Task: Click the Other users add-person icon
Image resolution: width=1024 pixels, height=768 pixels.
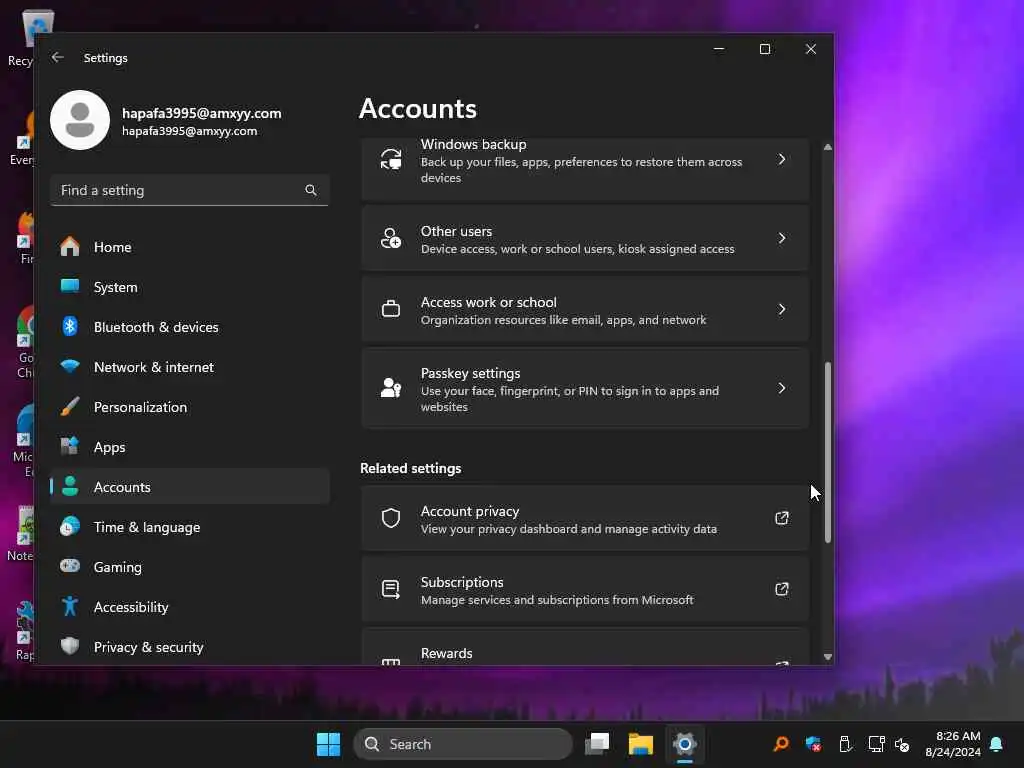Action: (391, 238)
